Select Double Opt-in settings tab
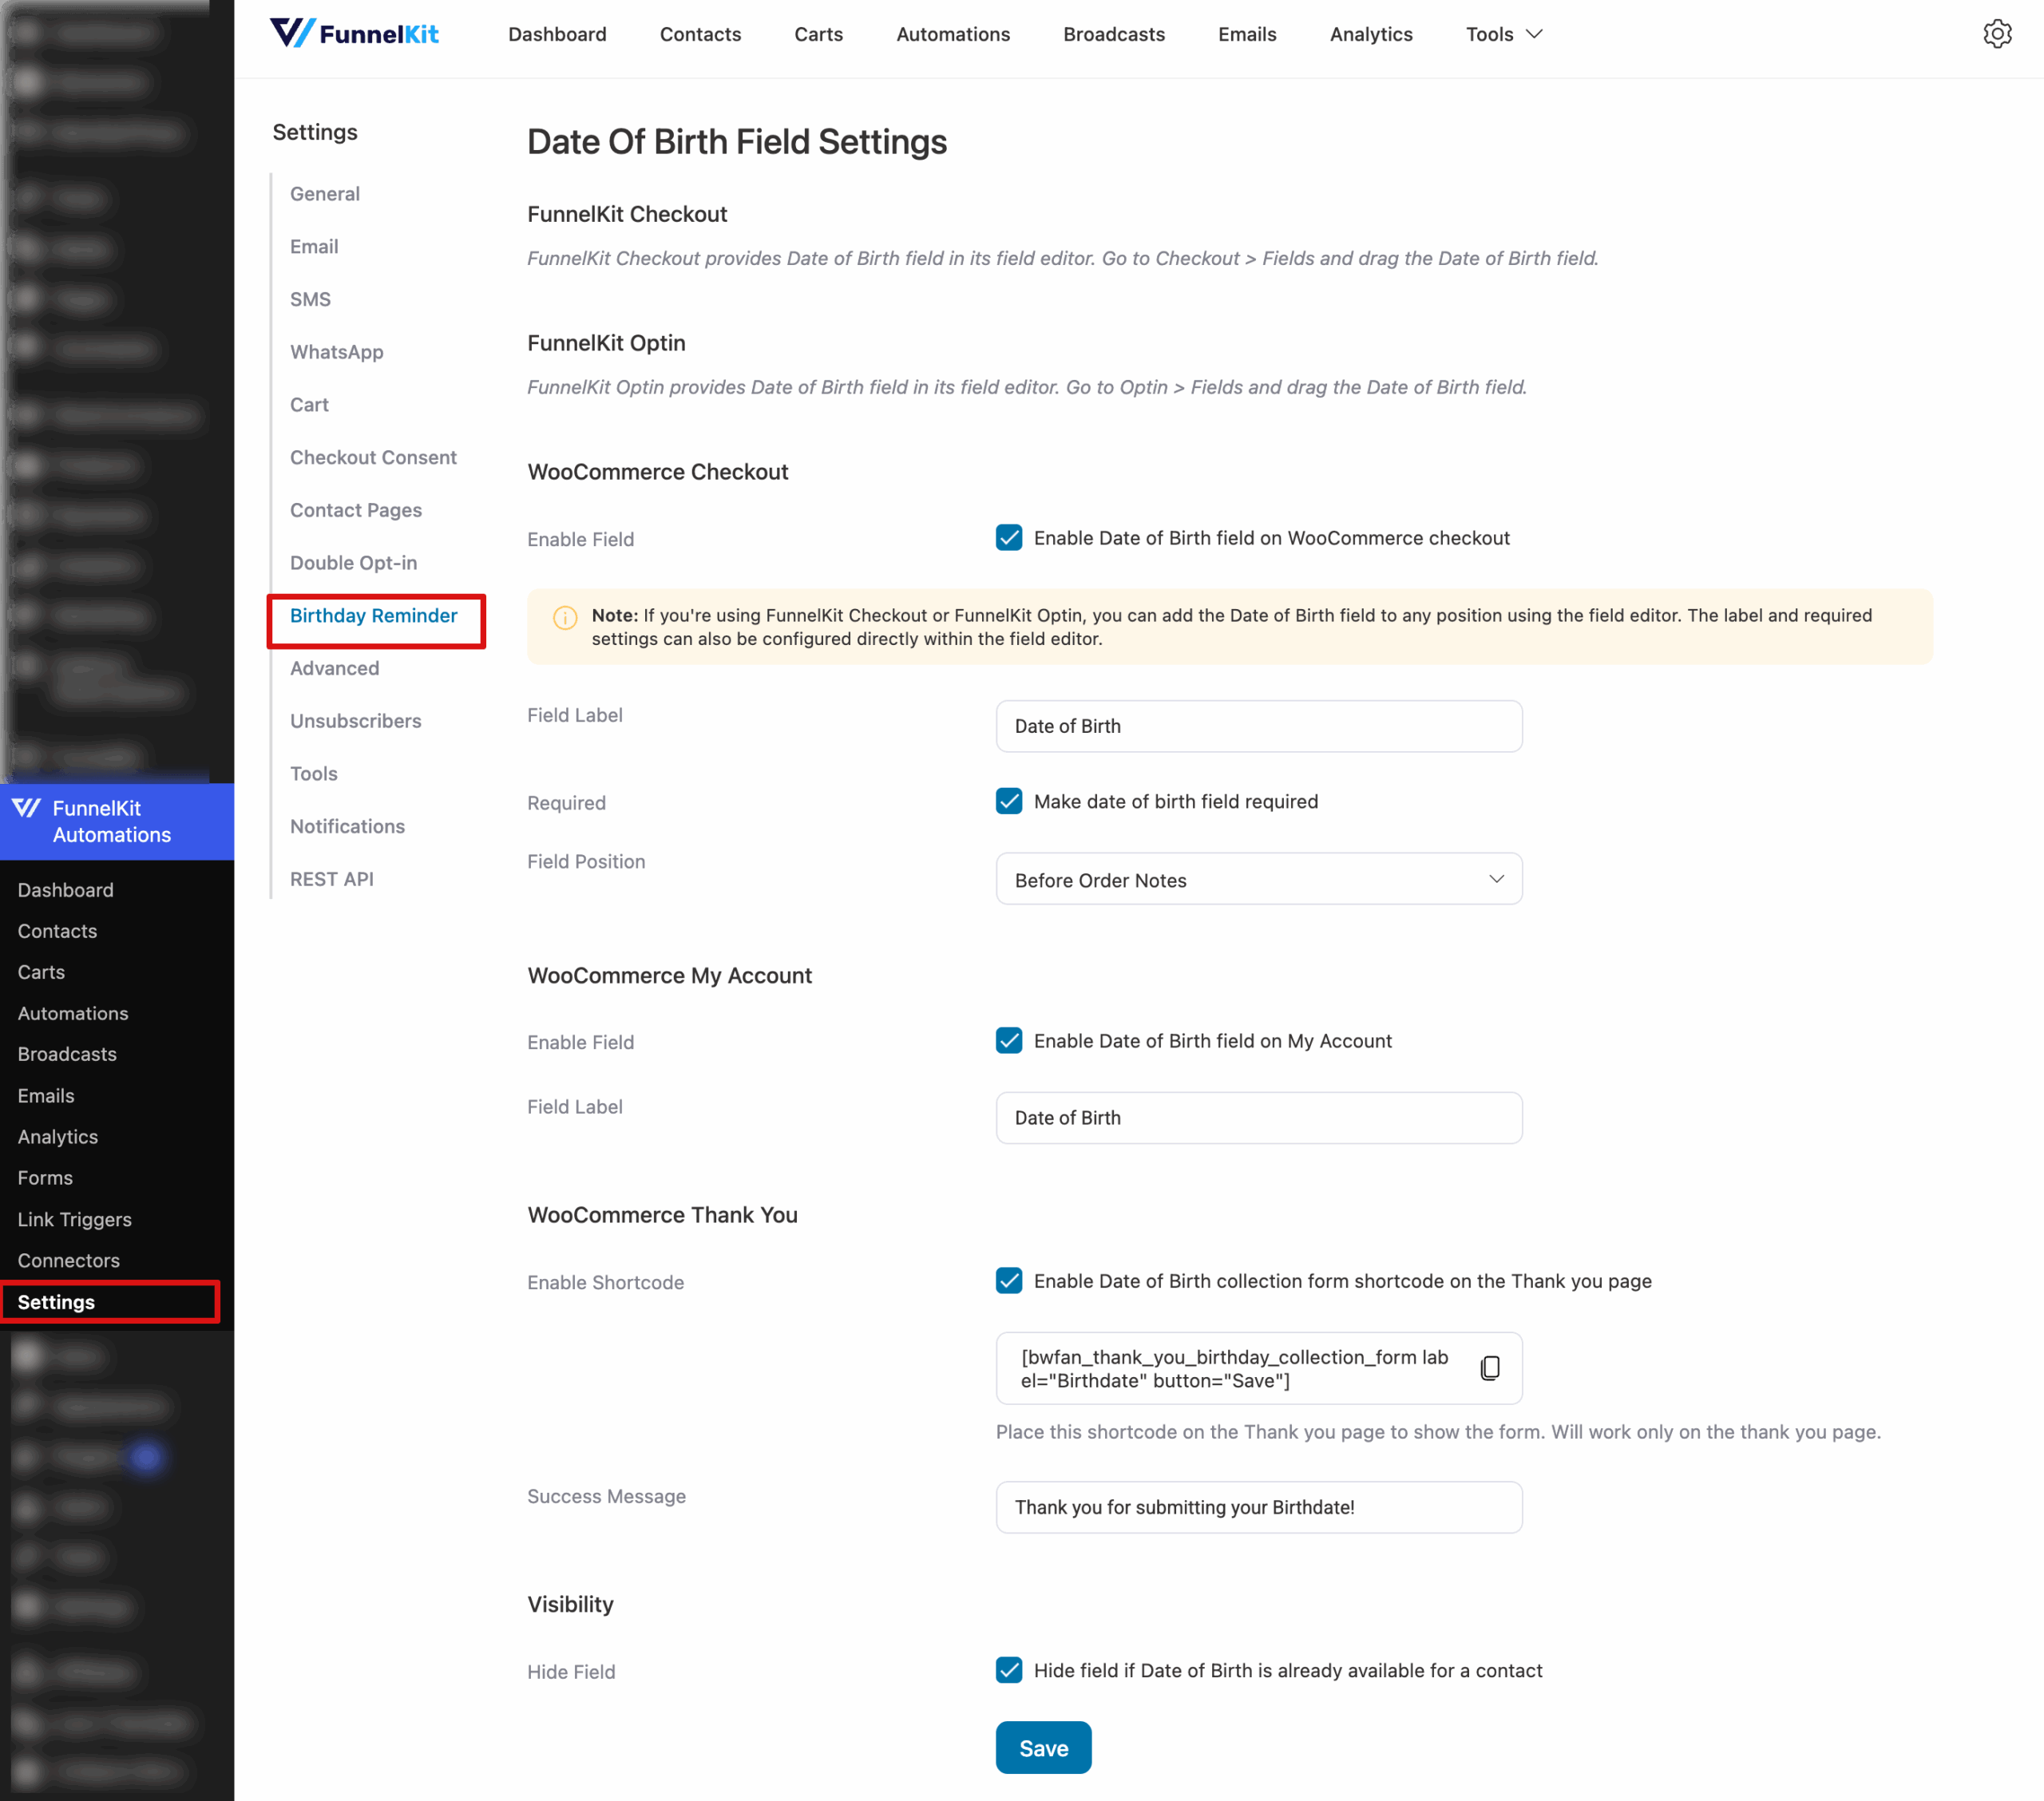The height and width of the screenshot is (1801, 2044). point(354,563)
